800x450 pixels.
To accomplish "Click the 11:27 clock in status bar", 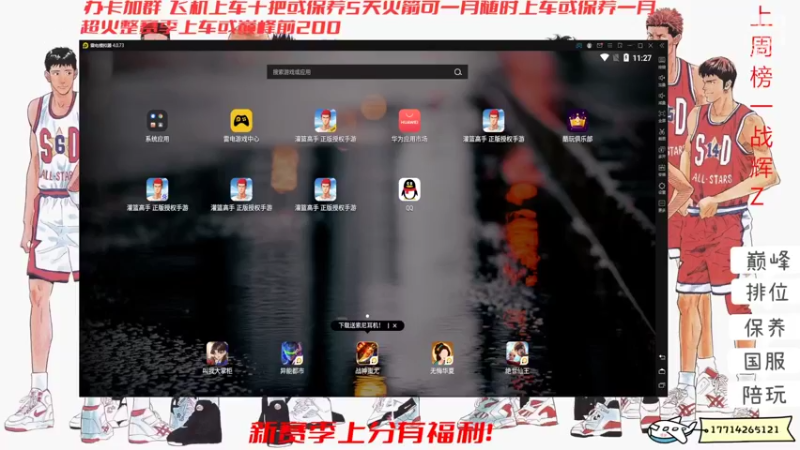I will pos(642,58).
